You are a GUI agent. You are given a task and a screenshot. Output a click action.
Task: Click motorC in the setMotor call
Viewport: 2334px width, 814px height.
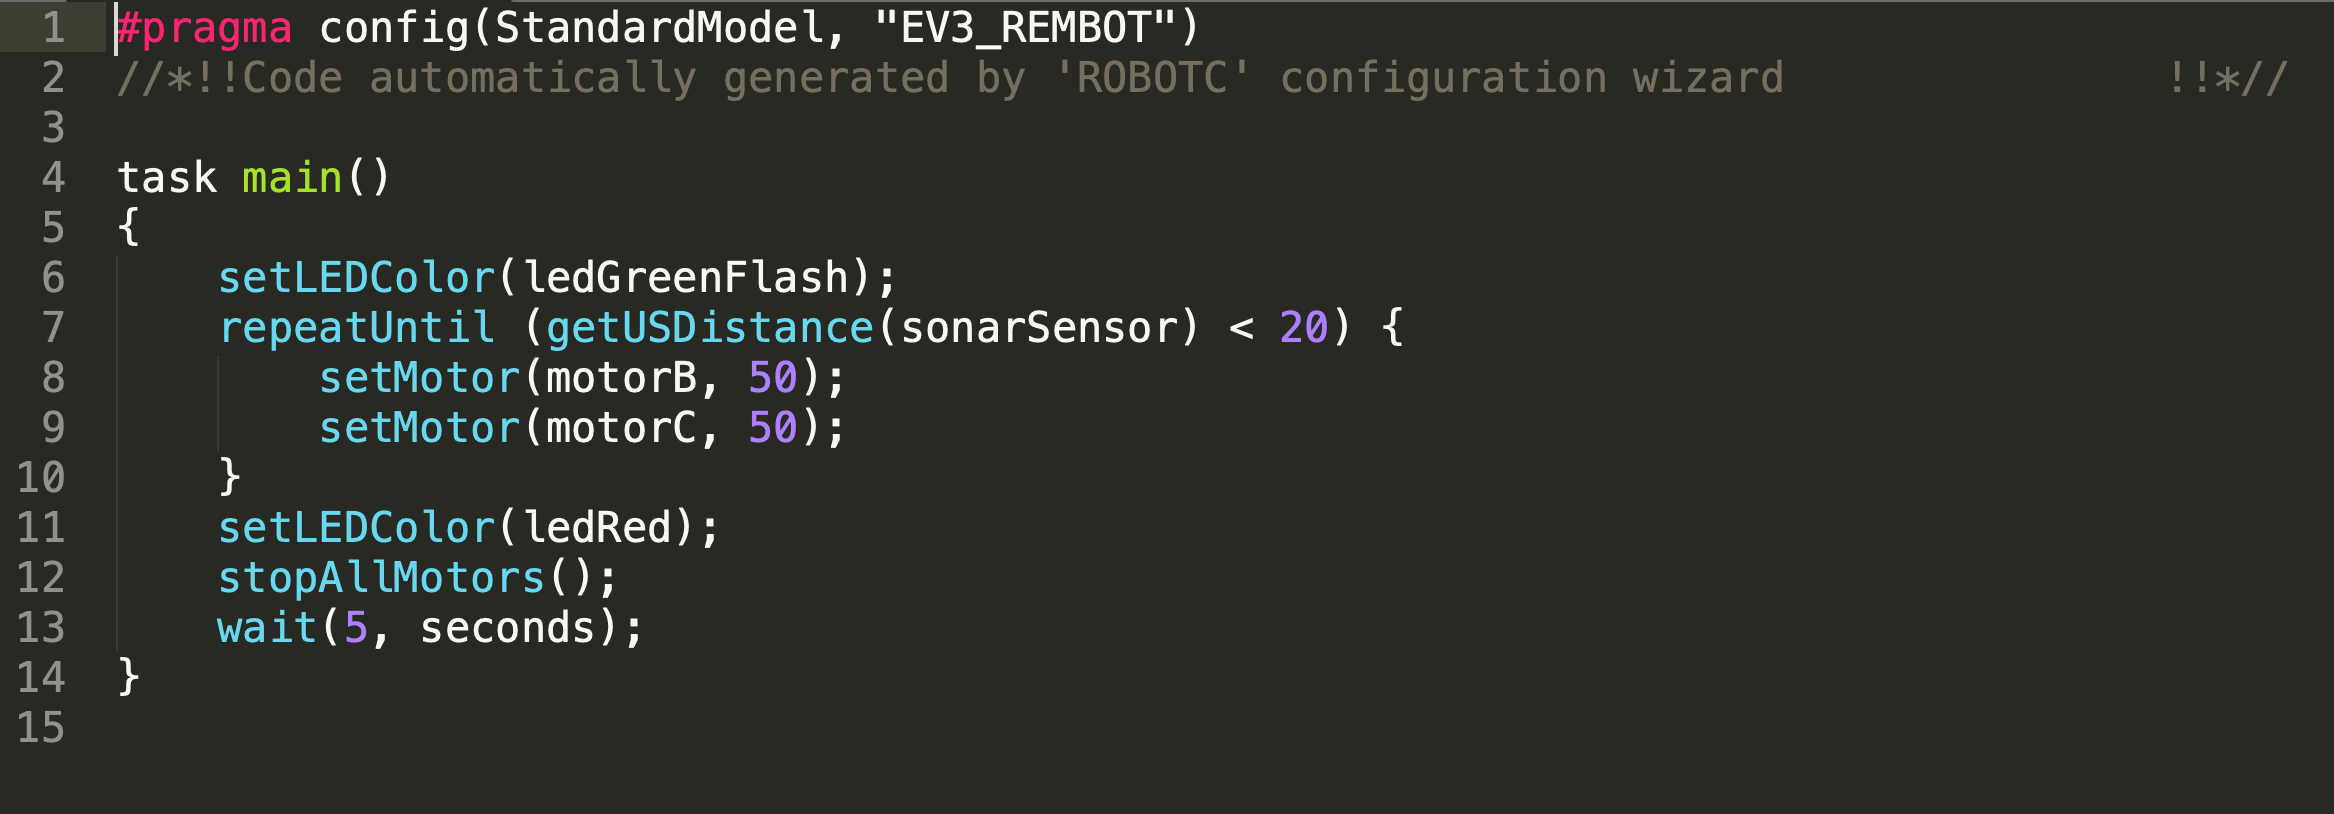pos(621,428)
